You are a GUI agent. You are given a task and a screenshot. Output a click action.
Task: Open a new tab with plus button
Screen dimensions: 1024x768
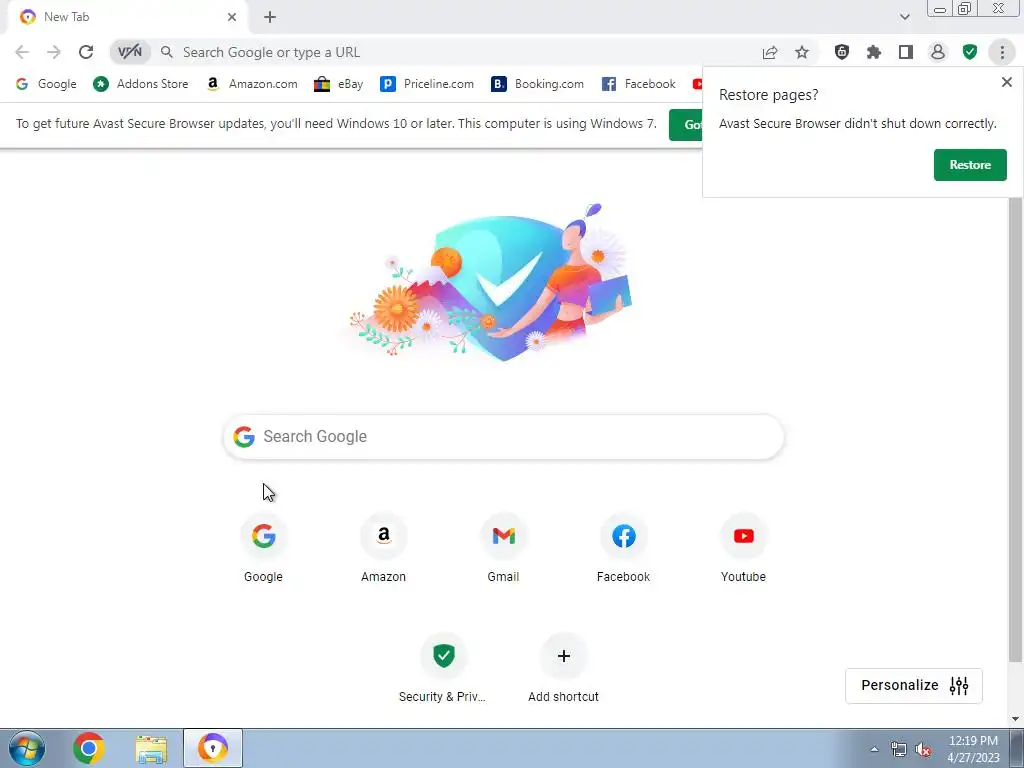click(270, 17)
